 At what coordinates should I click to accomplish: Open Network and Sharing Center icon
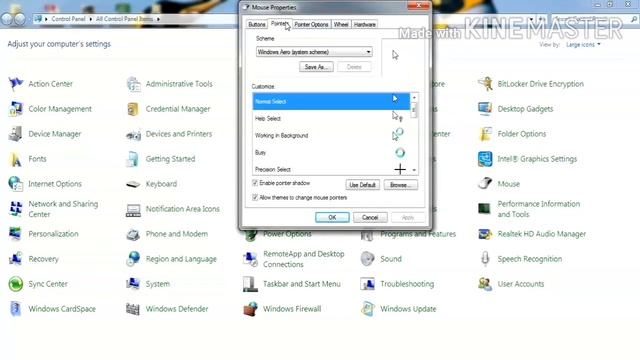16,209
